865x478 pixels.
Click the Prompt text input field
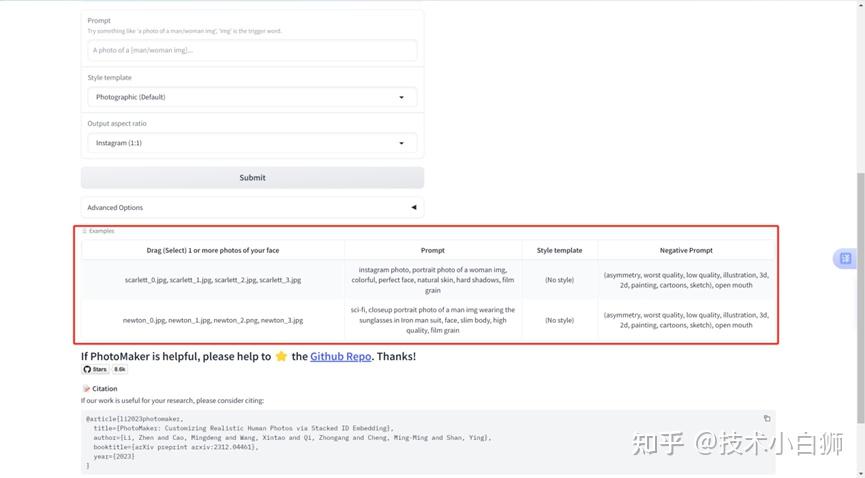pos(252,50)
